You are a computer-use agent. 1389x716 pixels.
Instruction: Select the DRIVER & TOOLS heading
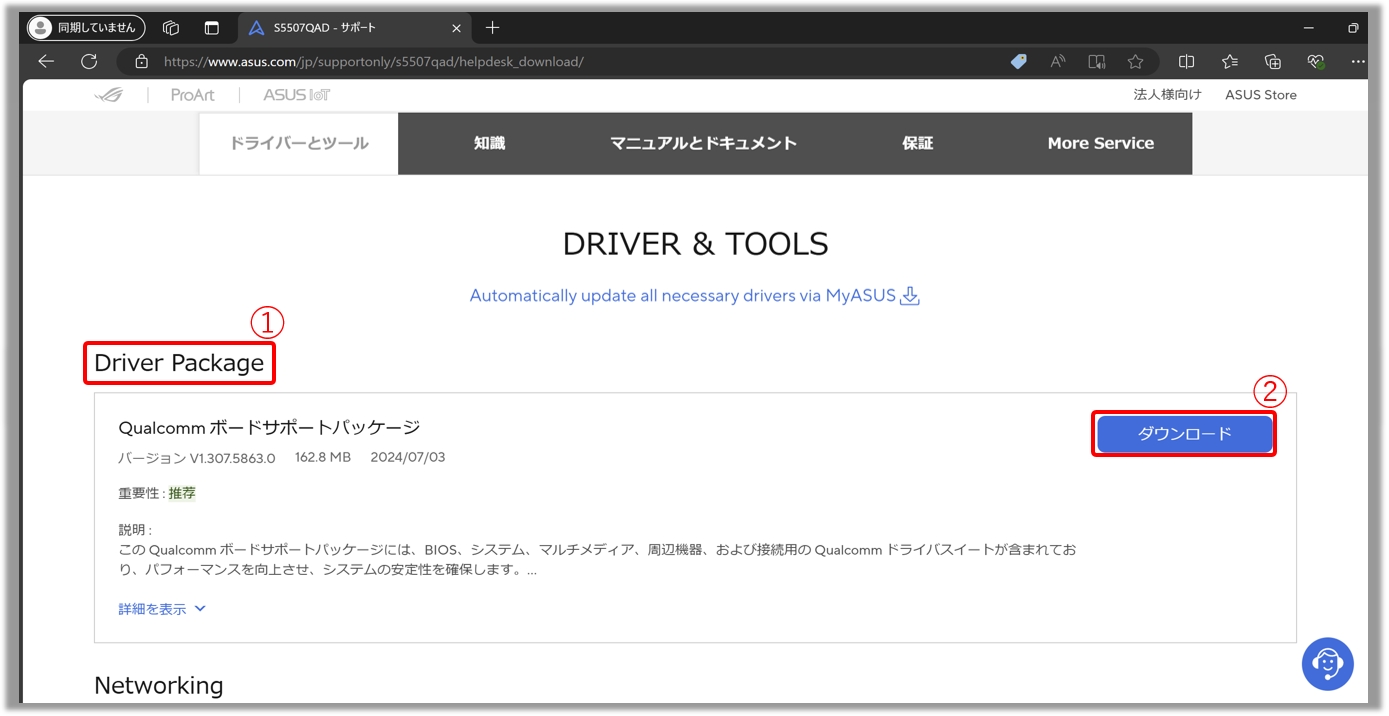click(x=696, y=244)
